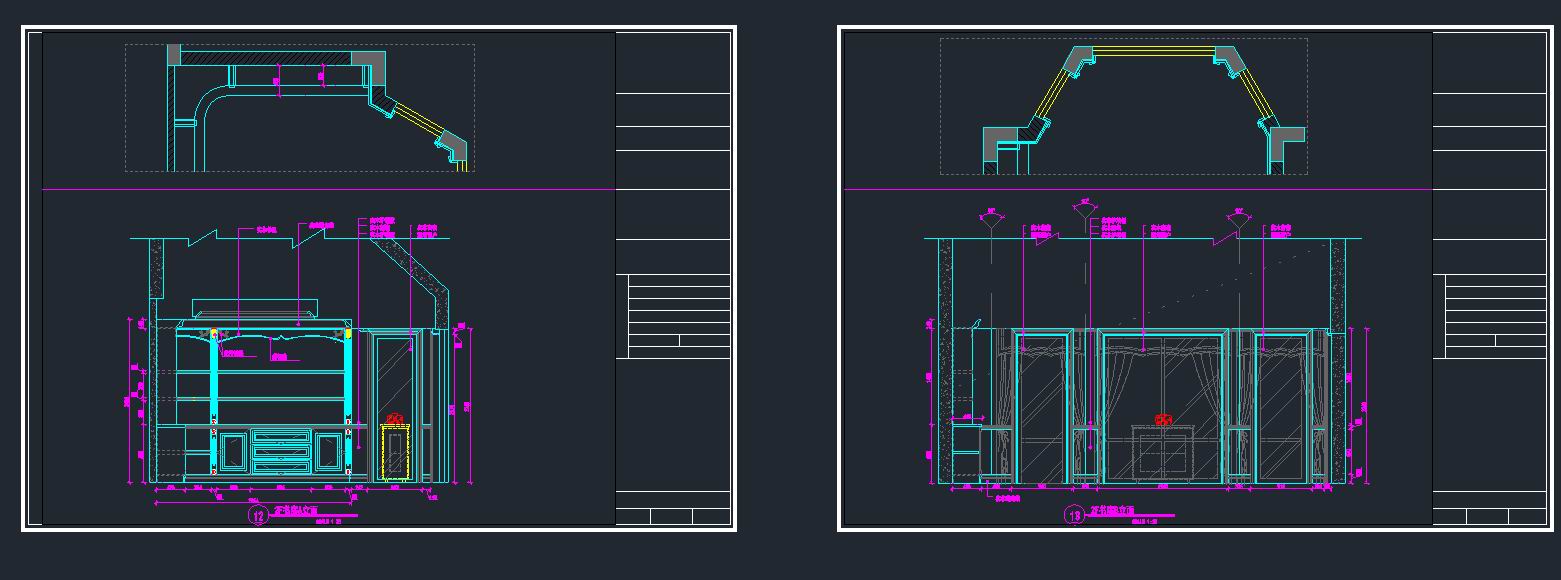Click the center ceiling light symbol in elevation 13

(1085, 209)
